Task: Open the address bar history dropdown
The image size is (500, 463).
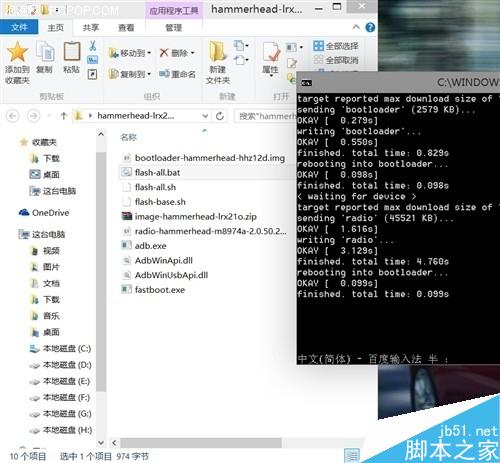Action: 205,116
